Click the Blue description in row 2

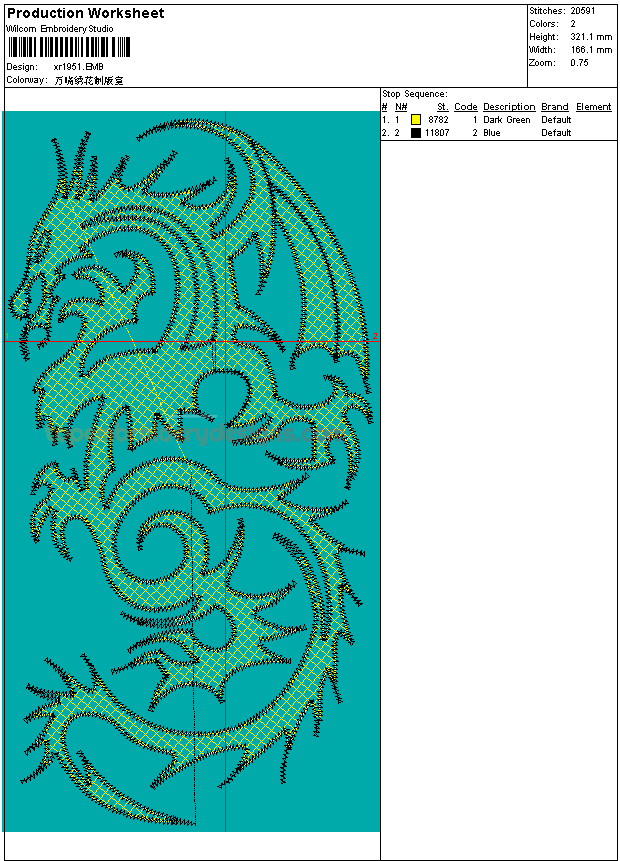492,133
